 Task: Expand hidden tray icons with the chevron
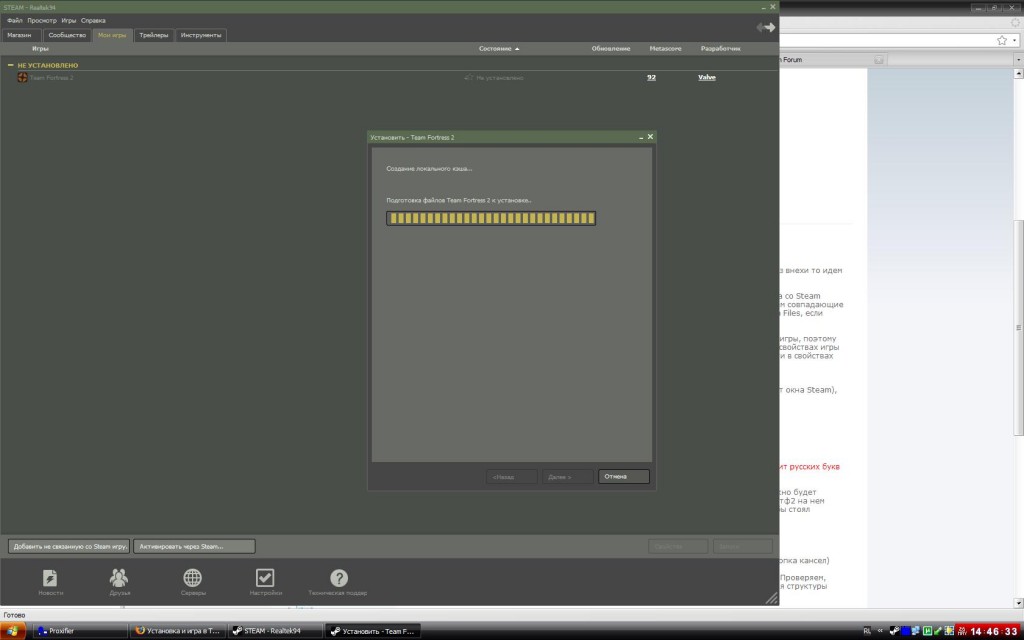tap(880, 631)
